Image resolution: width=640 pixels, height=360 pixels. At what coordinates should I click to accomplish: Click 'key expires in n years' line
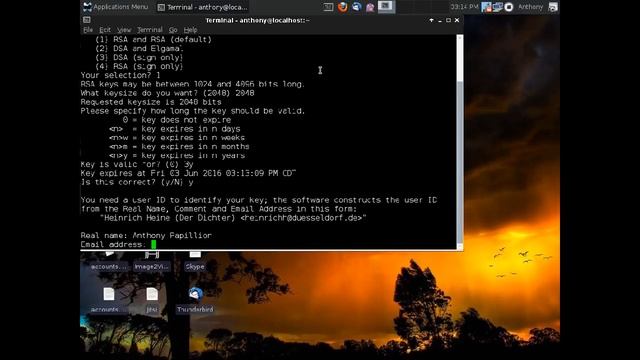coord(177,156)
